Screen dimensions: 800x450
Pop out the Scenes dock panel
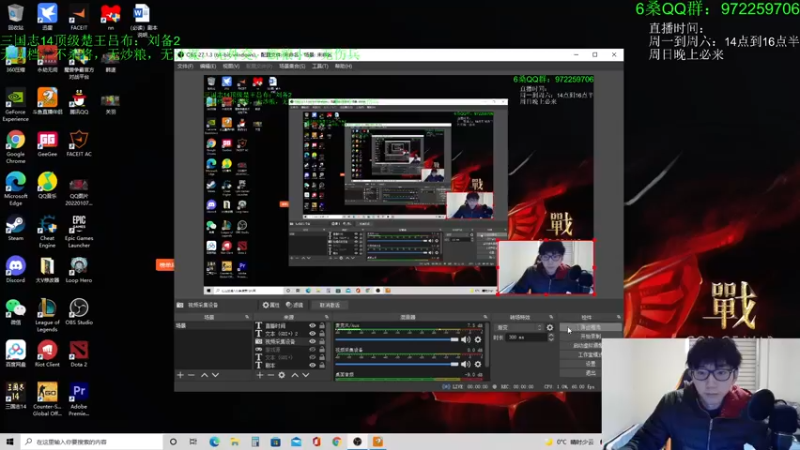(x=247, y=317)
